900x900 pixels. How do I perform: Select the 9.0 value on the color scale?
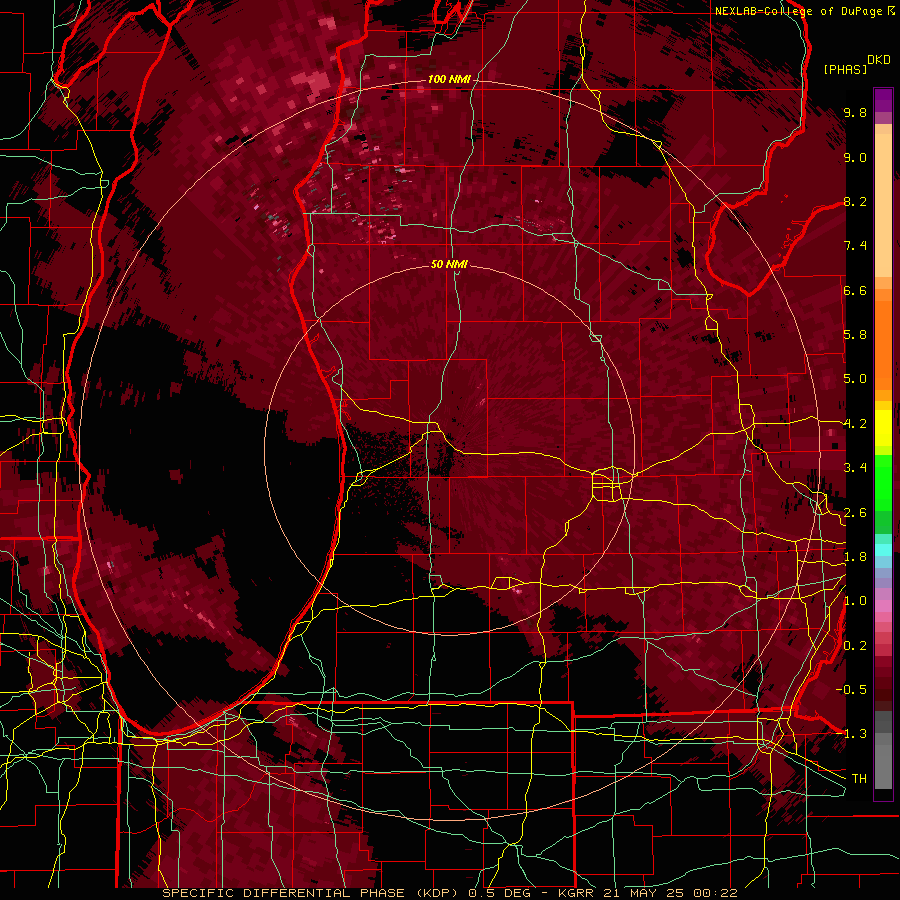click(855, 157)
